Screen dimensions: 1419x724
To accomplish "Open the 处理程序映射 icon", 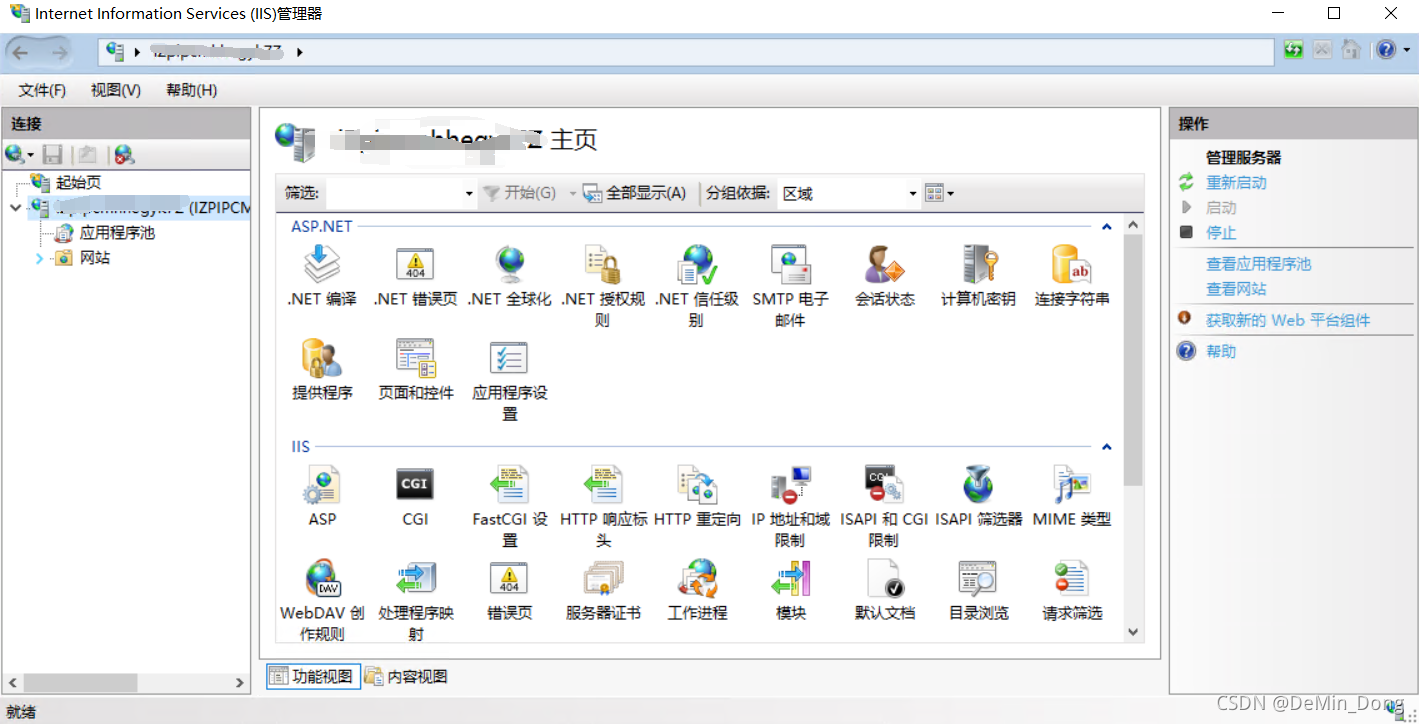I will 415,579.
